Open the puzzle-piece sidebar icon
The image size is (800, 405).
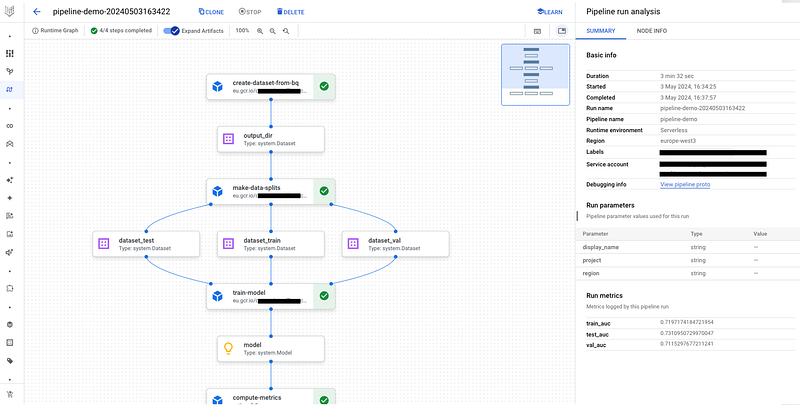10,289
